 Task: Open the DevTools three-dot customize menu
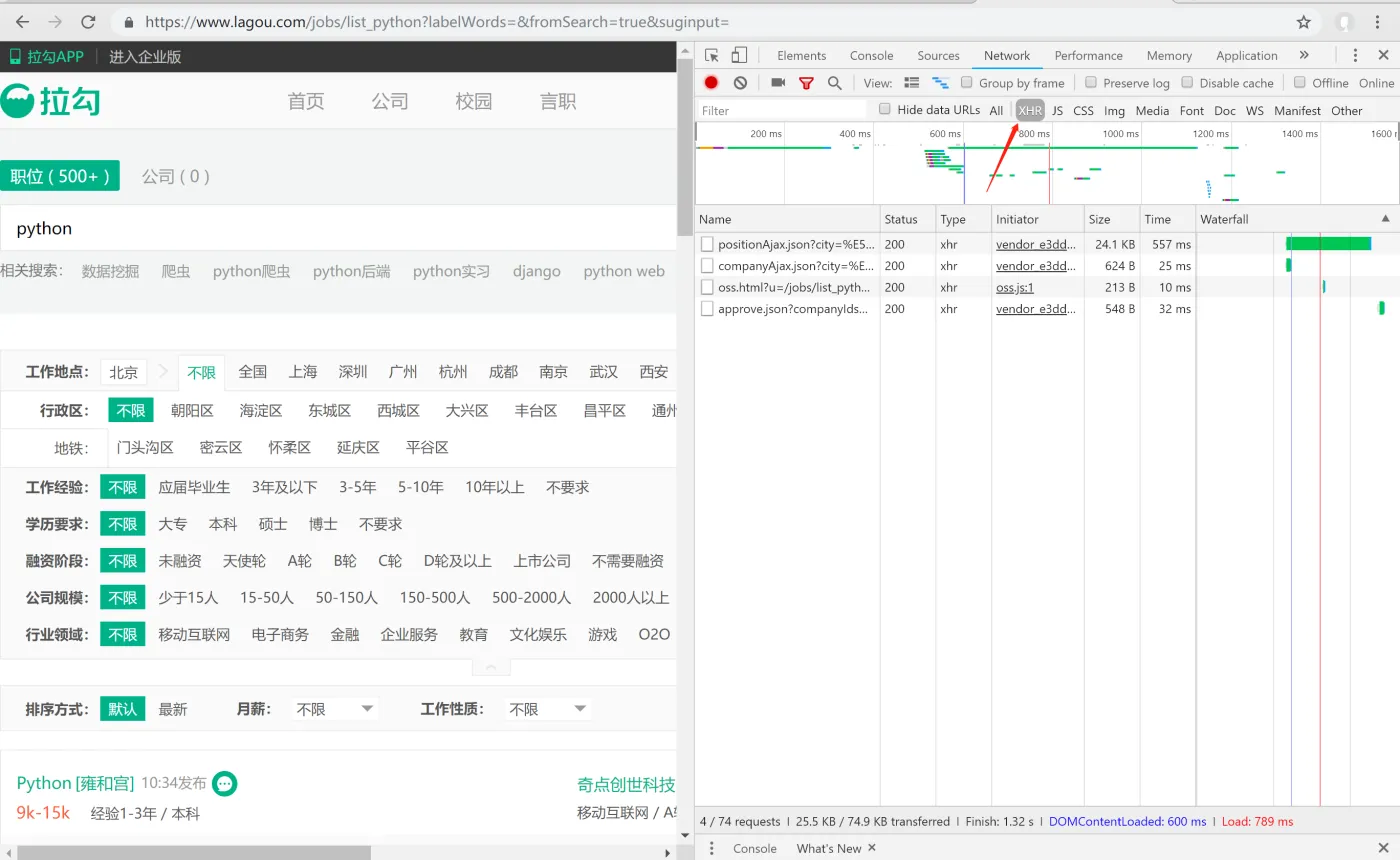[x=1355, y=55]
